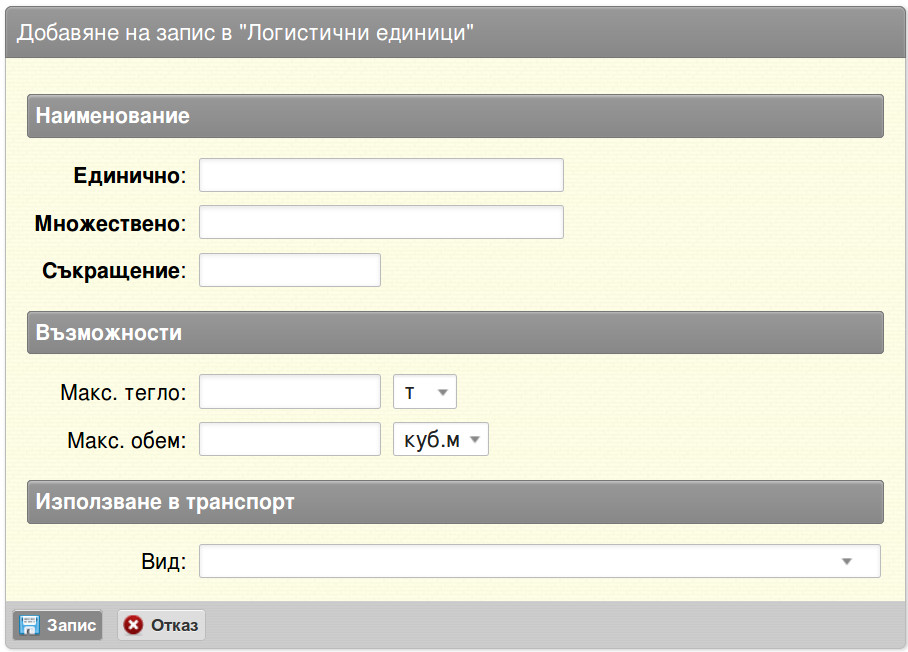This screenshot has height=652, width=908.
Task: Click the Възможности section header
Action: click(x=455, y=333)
